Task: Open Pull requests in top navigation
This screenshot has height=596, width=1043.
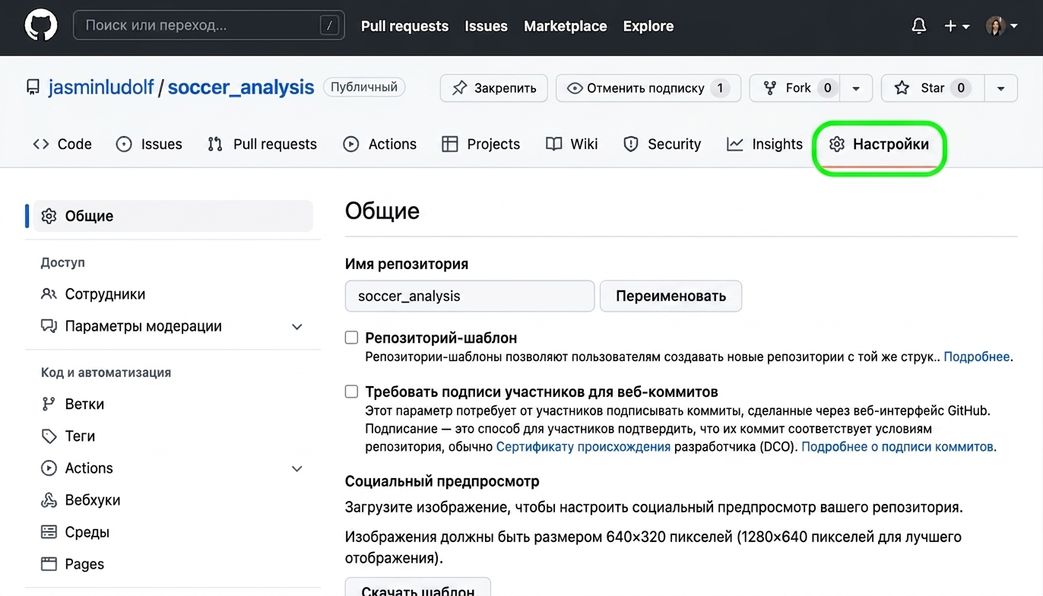Action: pos(404,26)
